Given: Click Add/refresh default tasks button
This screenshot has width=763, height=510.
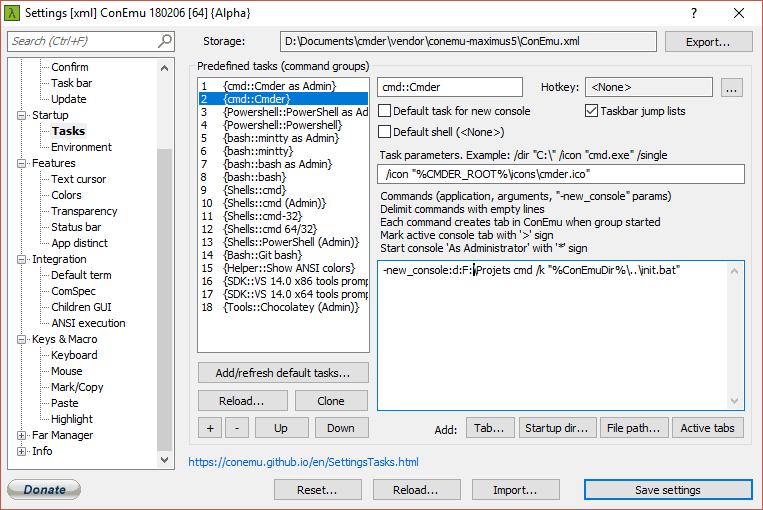Looking at the screenshot, I should 283,373.
